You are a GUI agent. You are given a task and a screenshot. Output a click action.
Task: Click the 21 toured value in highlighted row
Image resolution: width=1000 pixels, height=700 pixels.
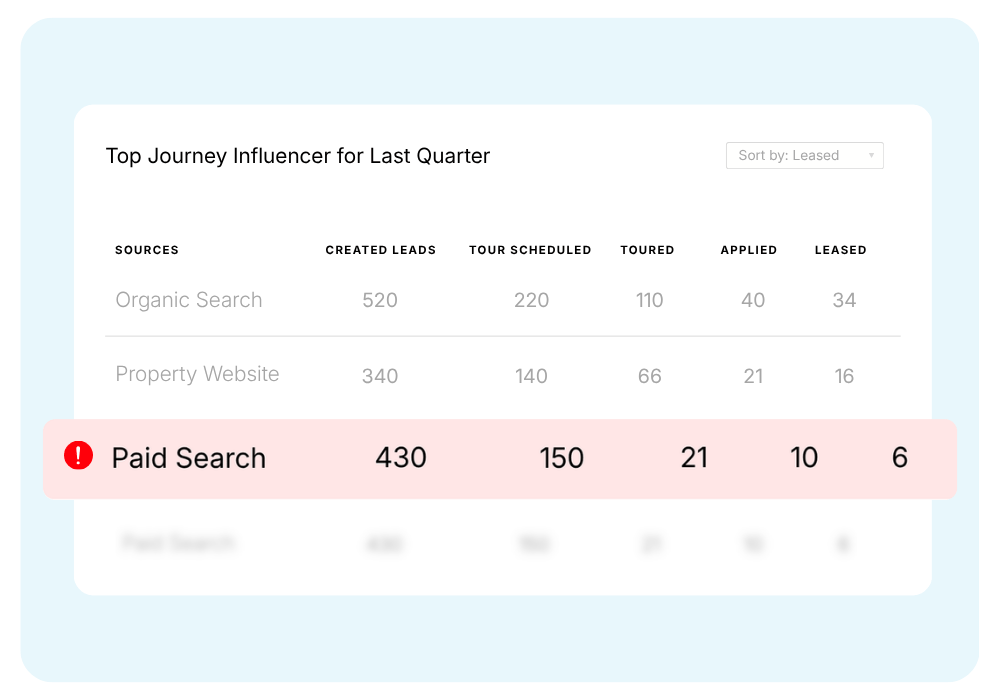pyautogui.click(x=694, y=457)
